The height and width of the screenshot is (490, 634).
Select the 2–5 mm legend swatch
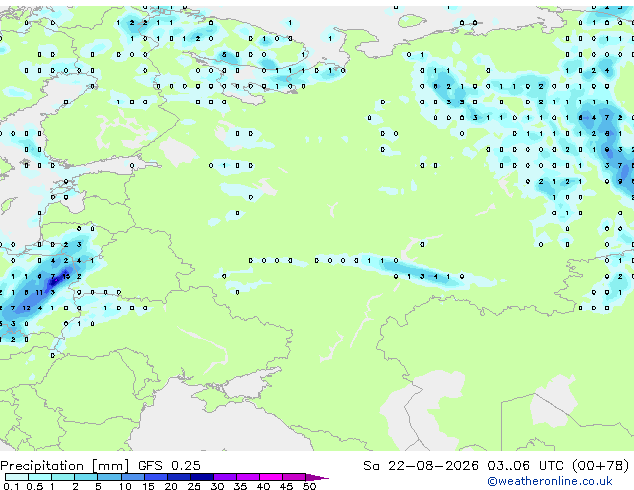pos(86,477)
